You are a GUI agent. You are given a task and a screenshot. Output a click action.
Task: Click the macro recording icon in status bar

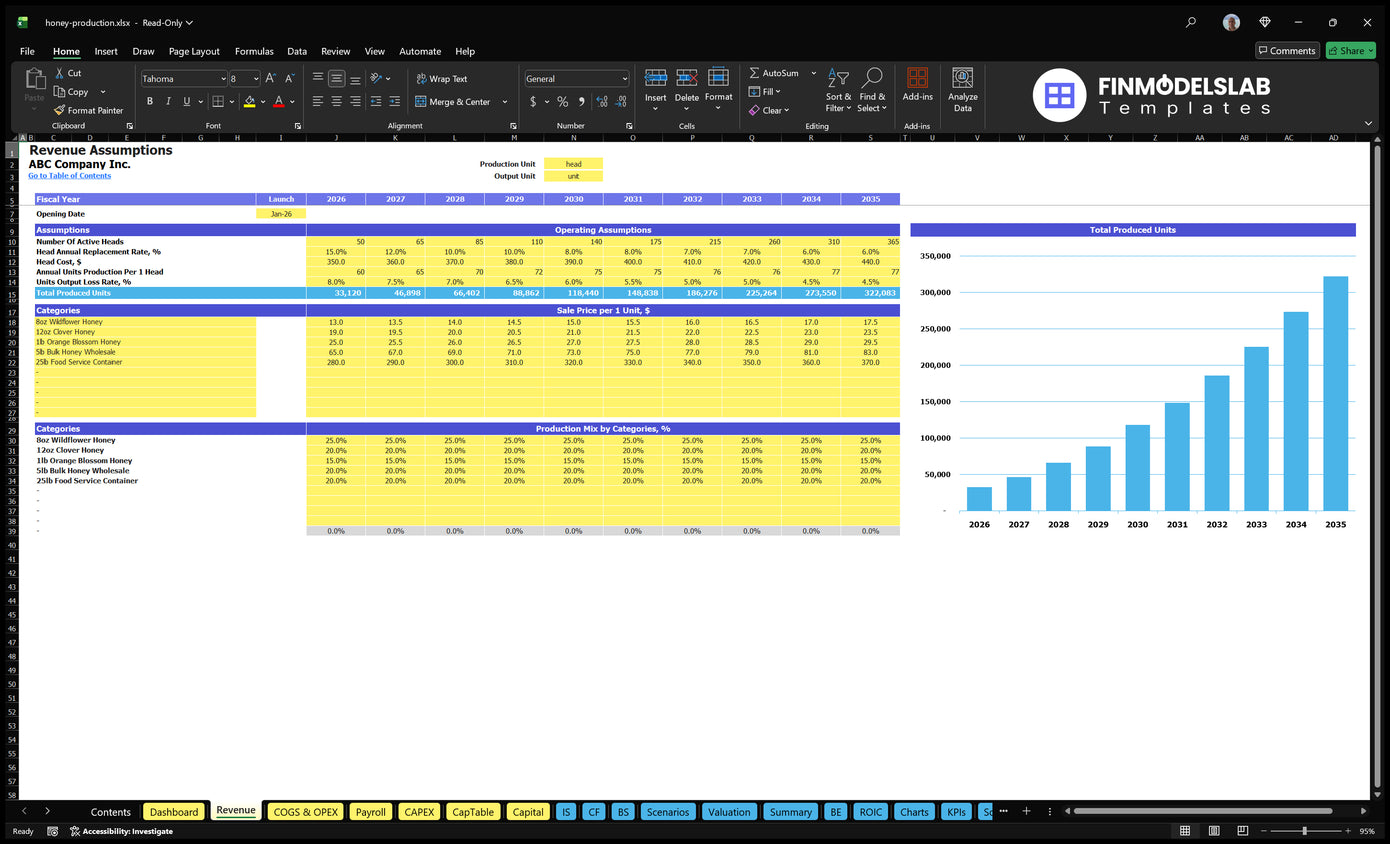(x=52, y=831)
